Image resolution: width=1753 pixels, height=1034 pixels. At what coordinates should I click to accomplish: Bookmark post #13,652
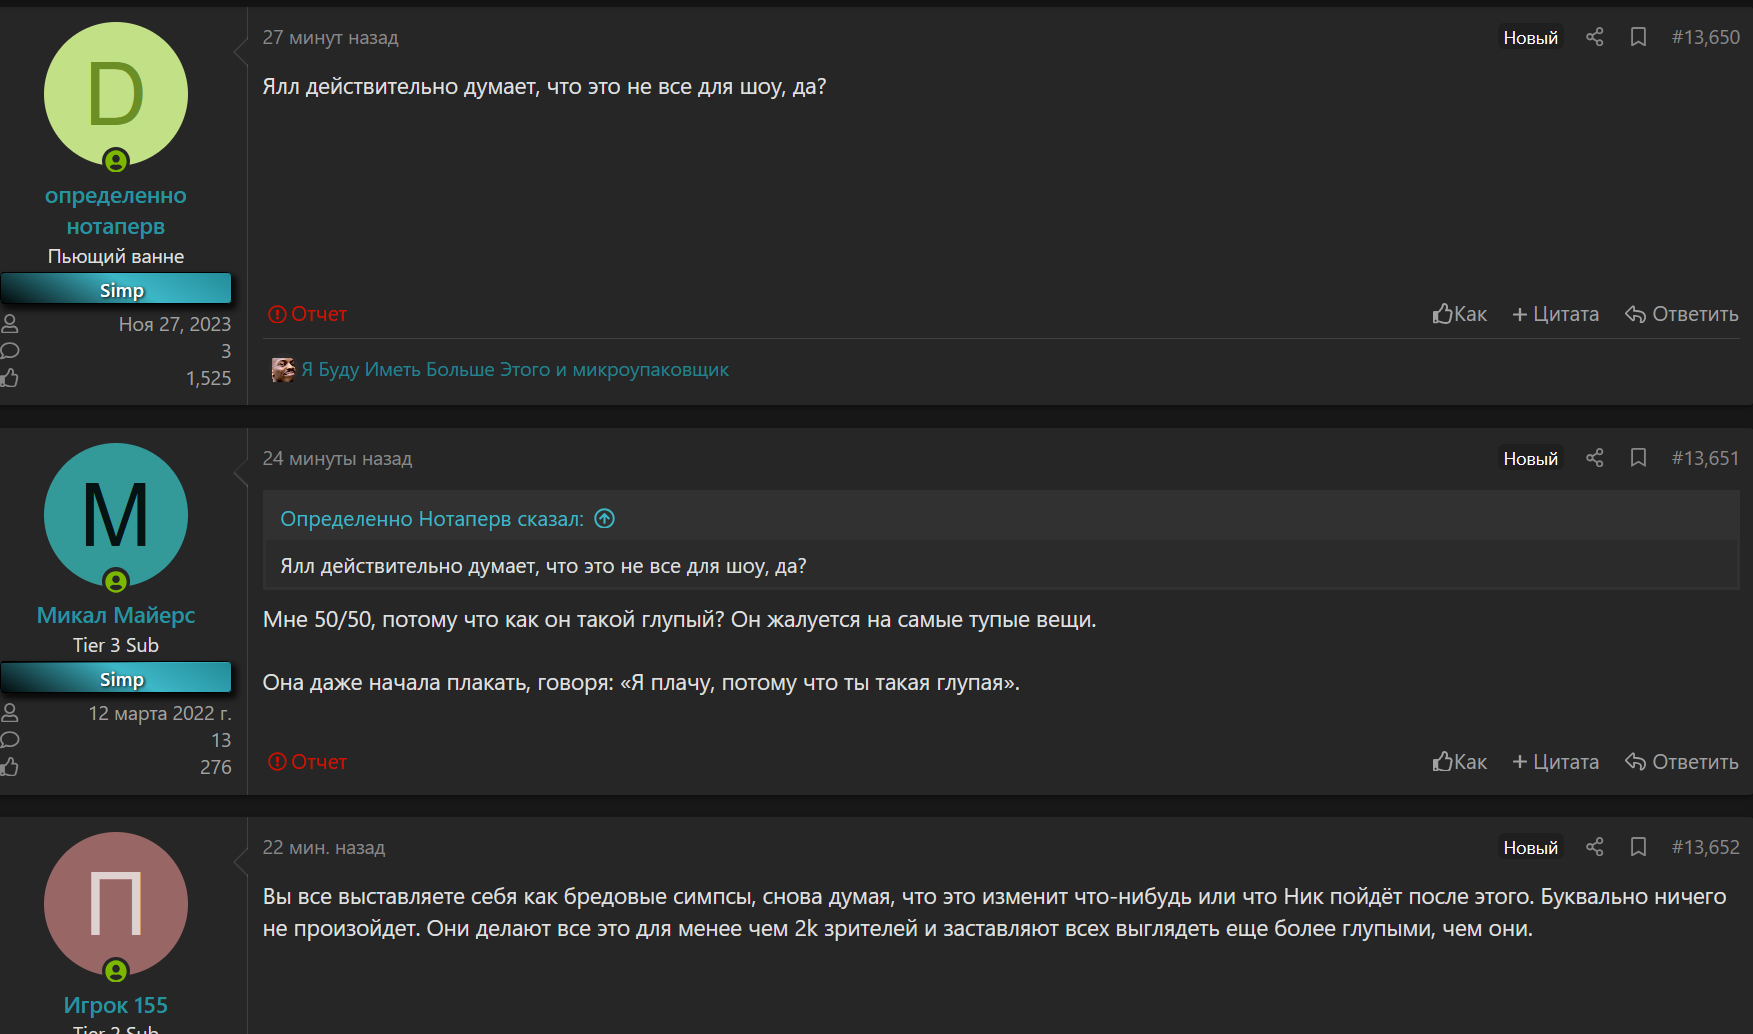tap(1638, 847)
